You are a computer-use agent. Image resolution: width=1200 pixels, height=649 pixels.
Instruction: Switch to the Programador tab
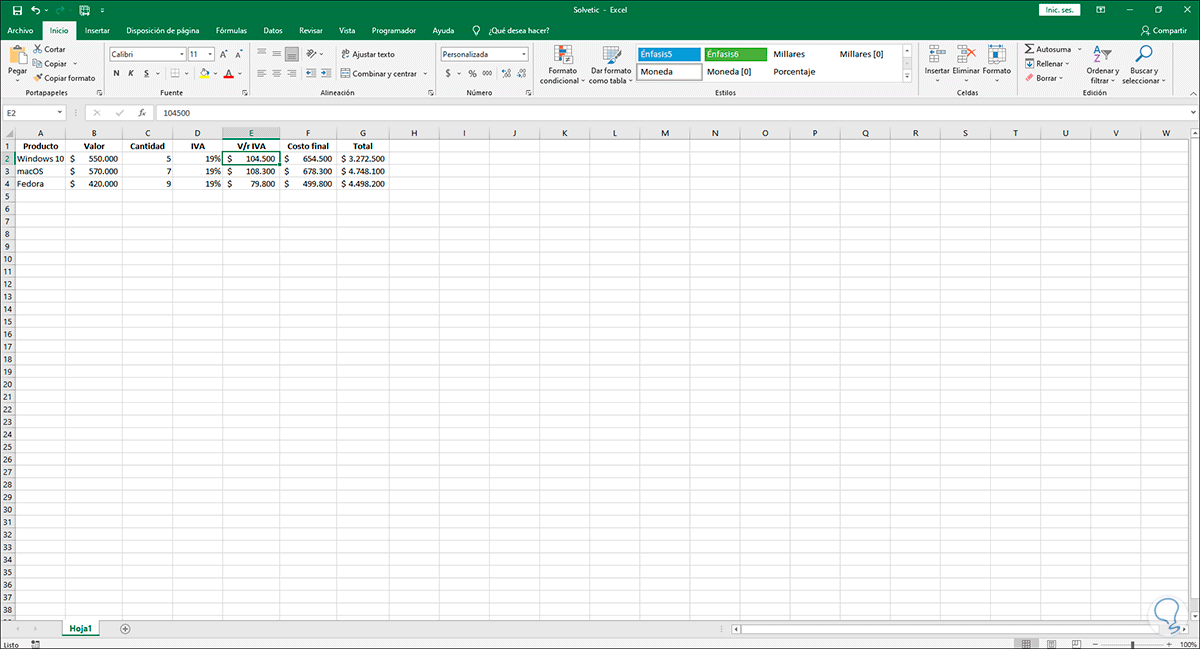click(393, 30)
